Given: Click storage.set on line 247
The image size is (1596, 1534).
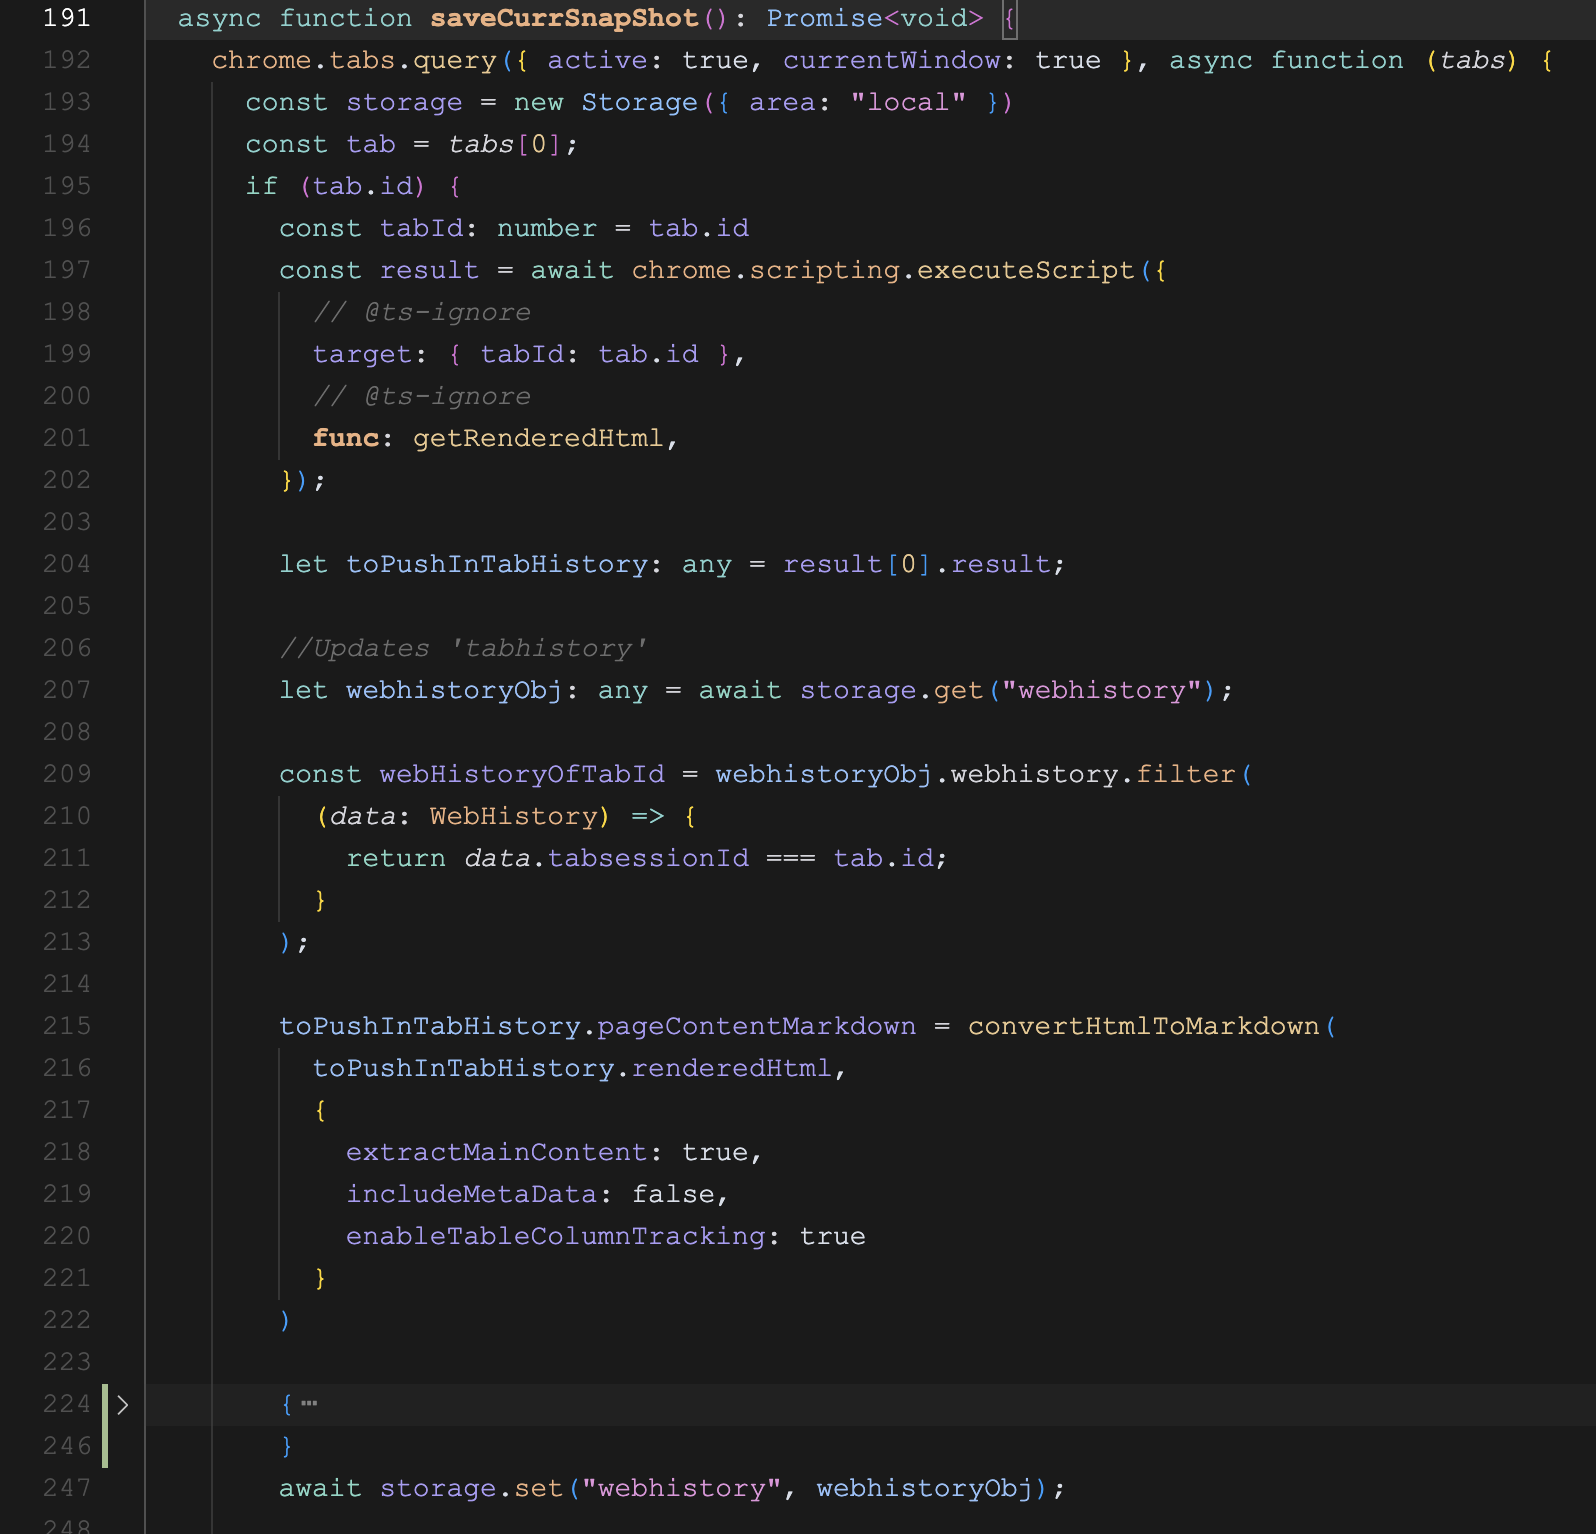Looking at the screenshot, I should 471,1488.
